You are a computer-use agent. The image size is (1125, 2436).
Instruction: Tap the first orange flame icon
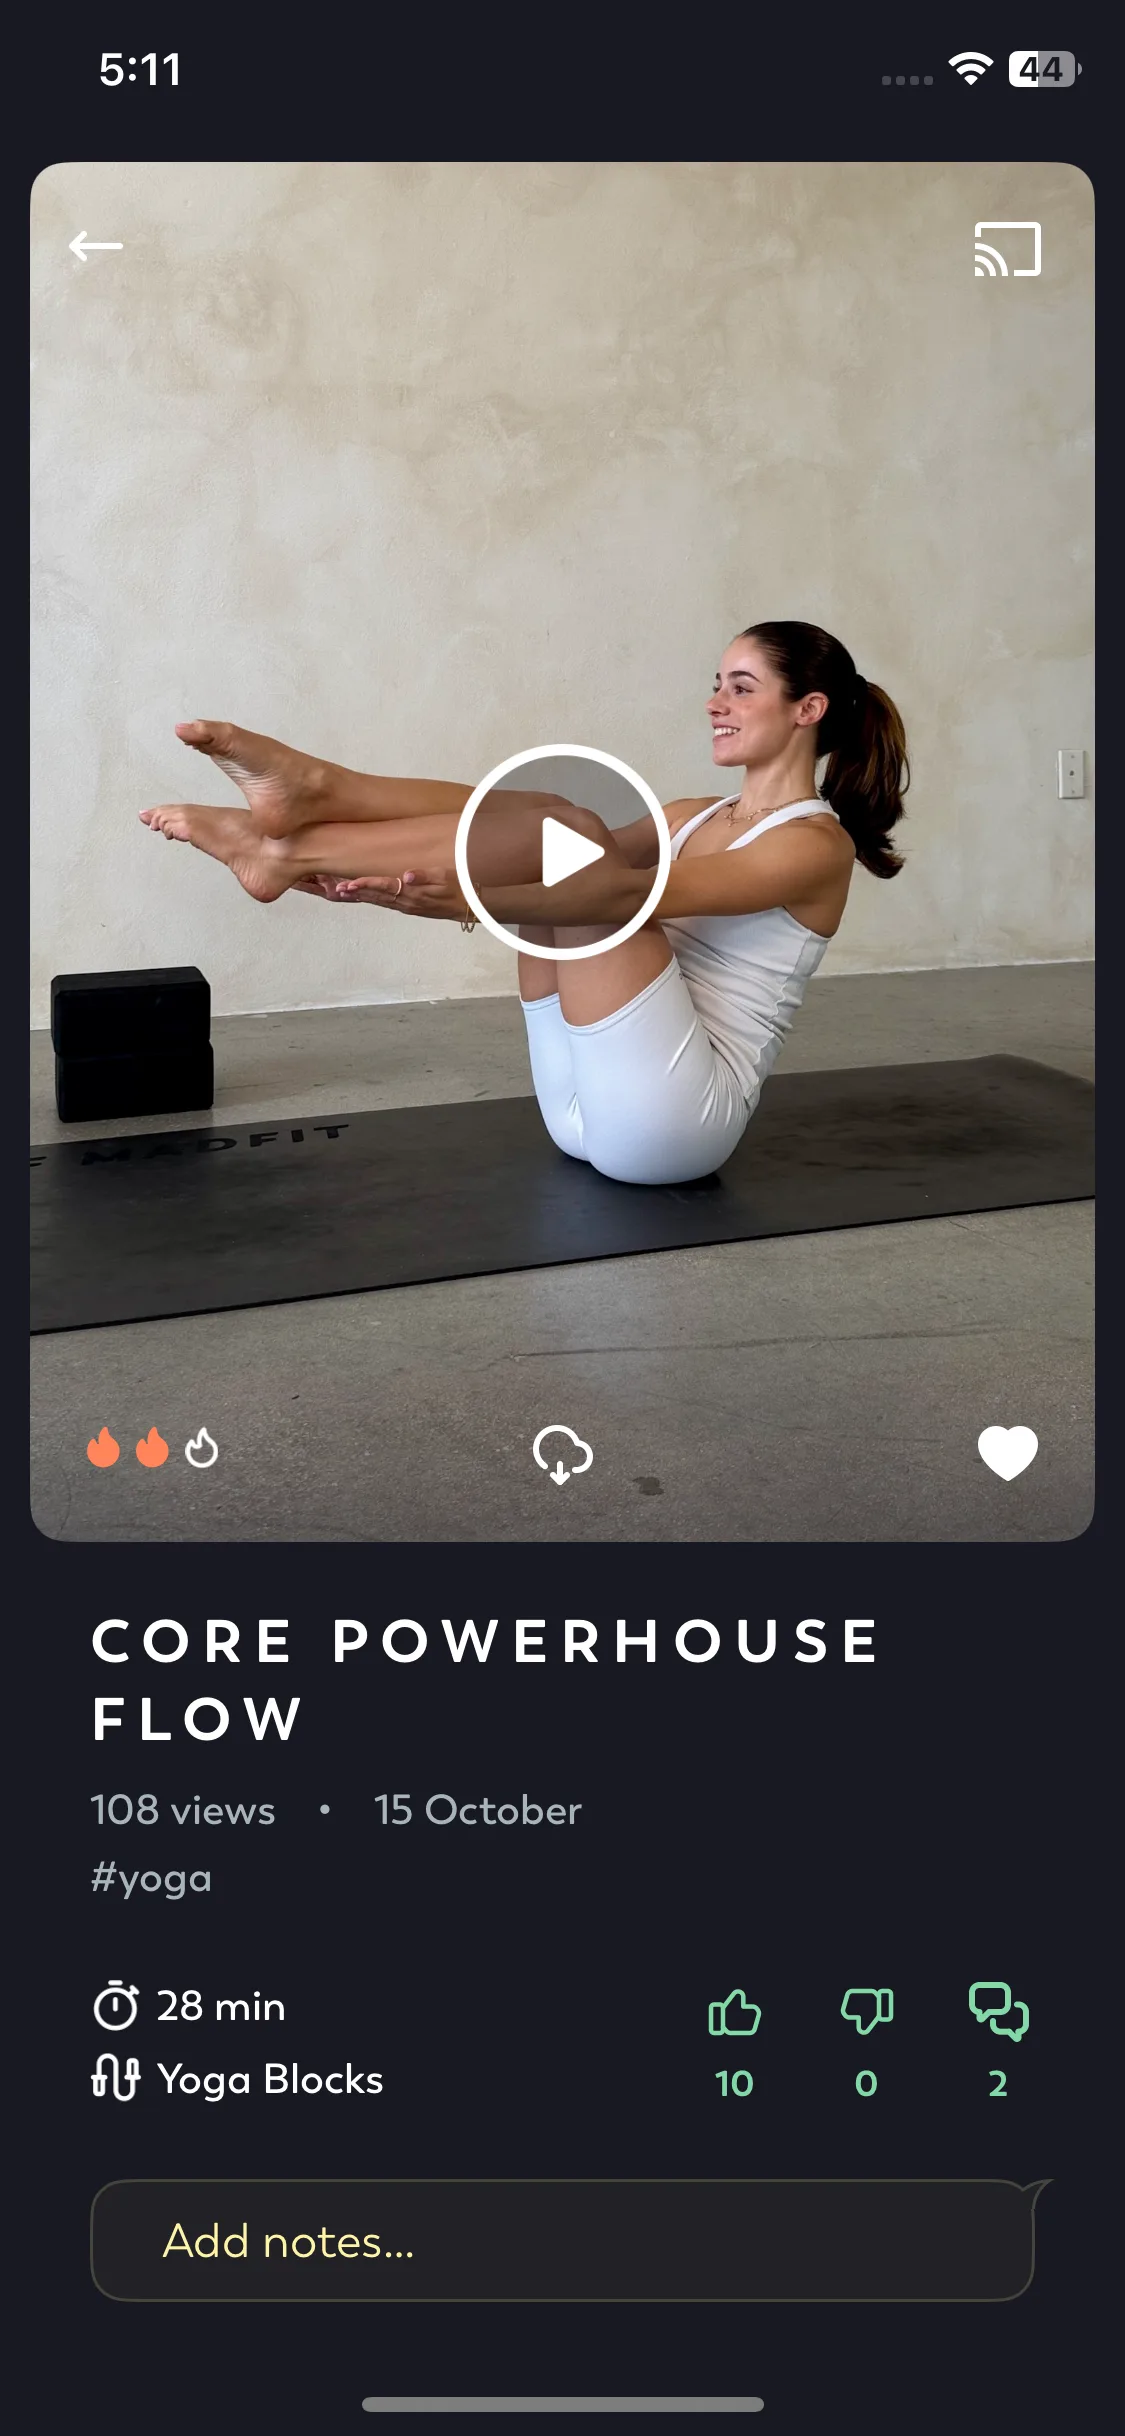click(x=103, y=1447)
